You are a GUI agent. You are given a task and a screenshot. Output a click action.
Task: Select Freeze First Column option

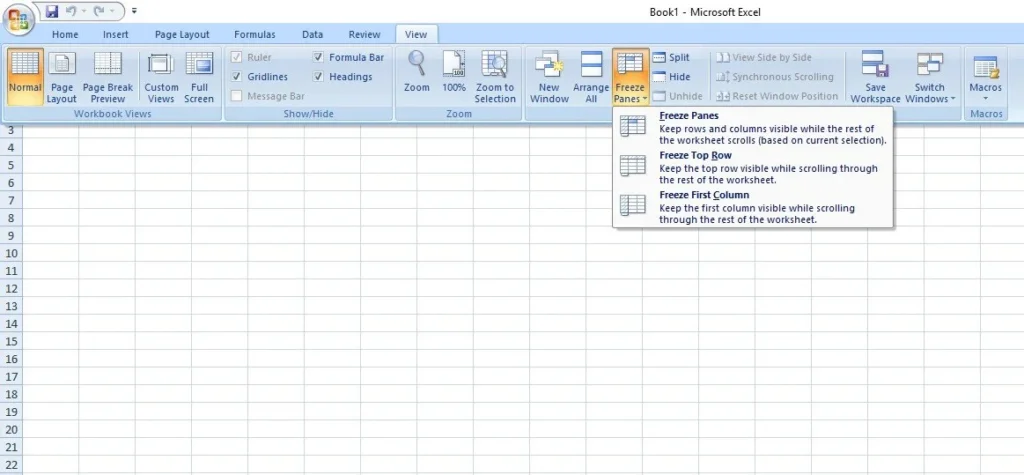(753, 207)
